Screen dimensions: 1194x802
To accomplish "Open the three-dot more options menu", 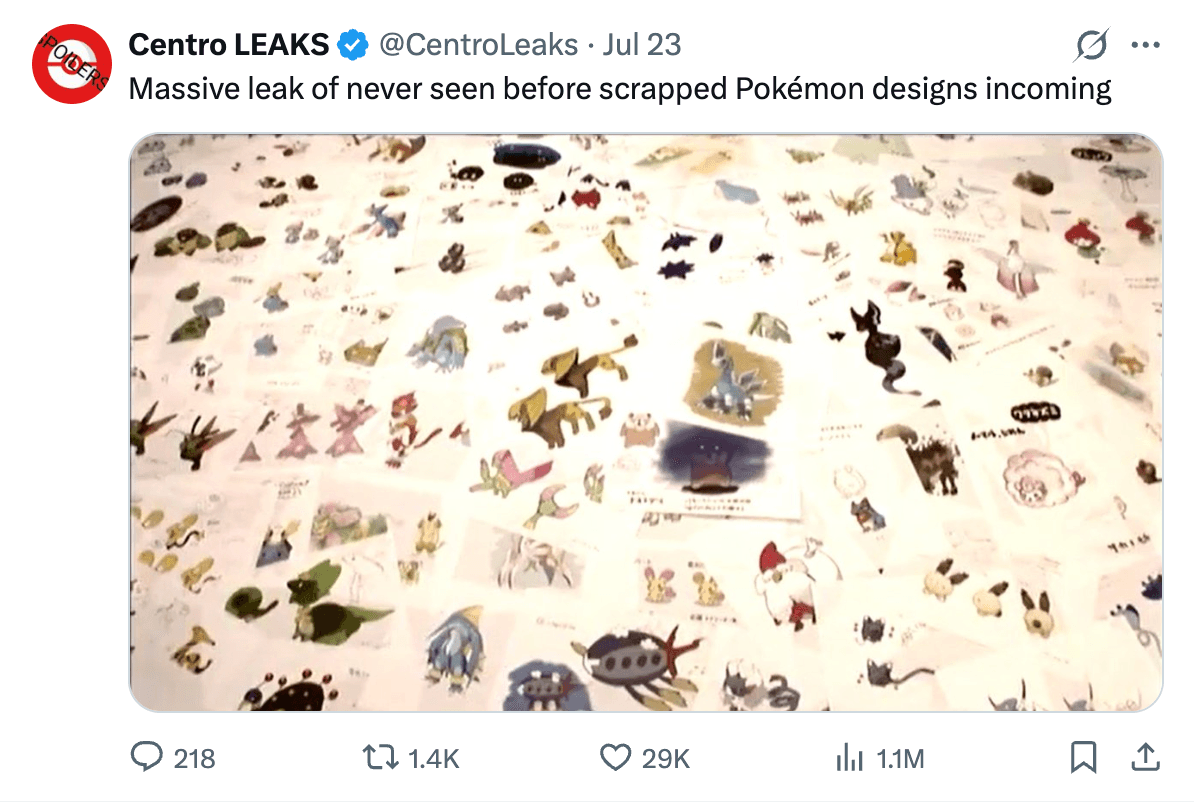I will (x=1145, y=45).
